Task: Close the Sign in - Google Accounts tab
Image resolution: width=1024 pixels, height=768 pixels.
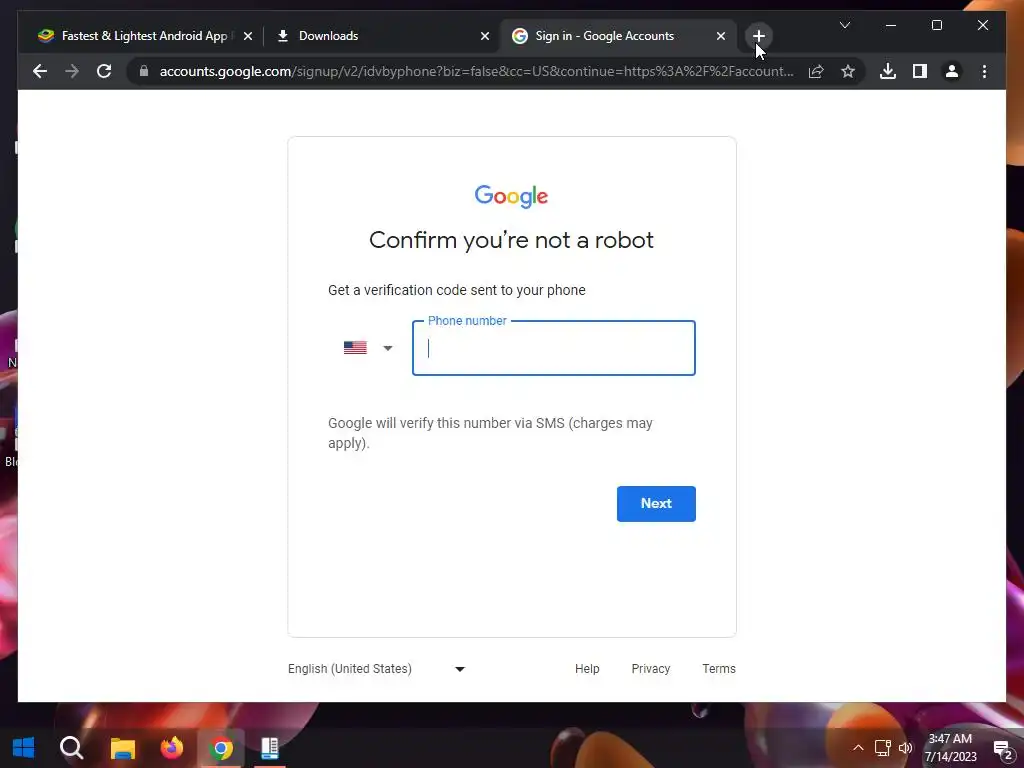Action: tap(720, 36)
